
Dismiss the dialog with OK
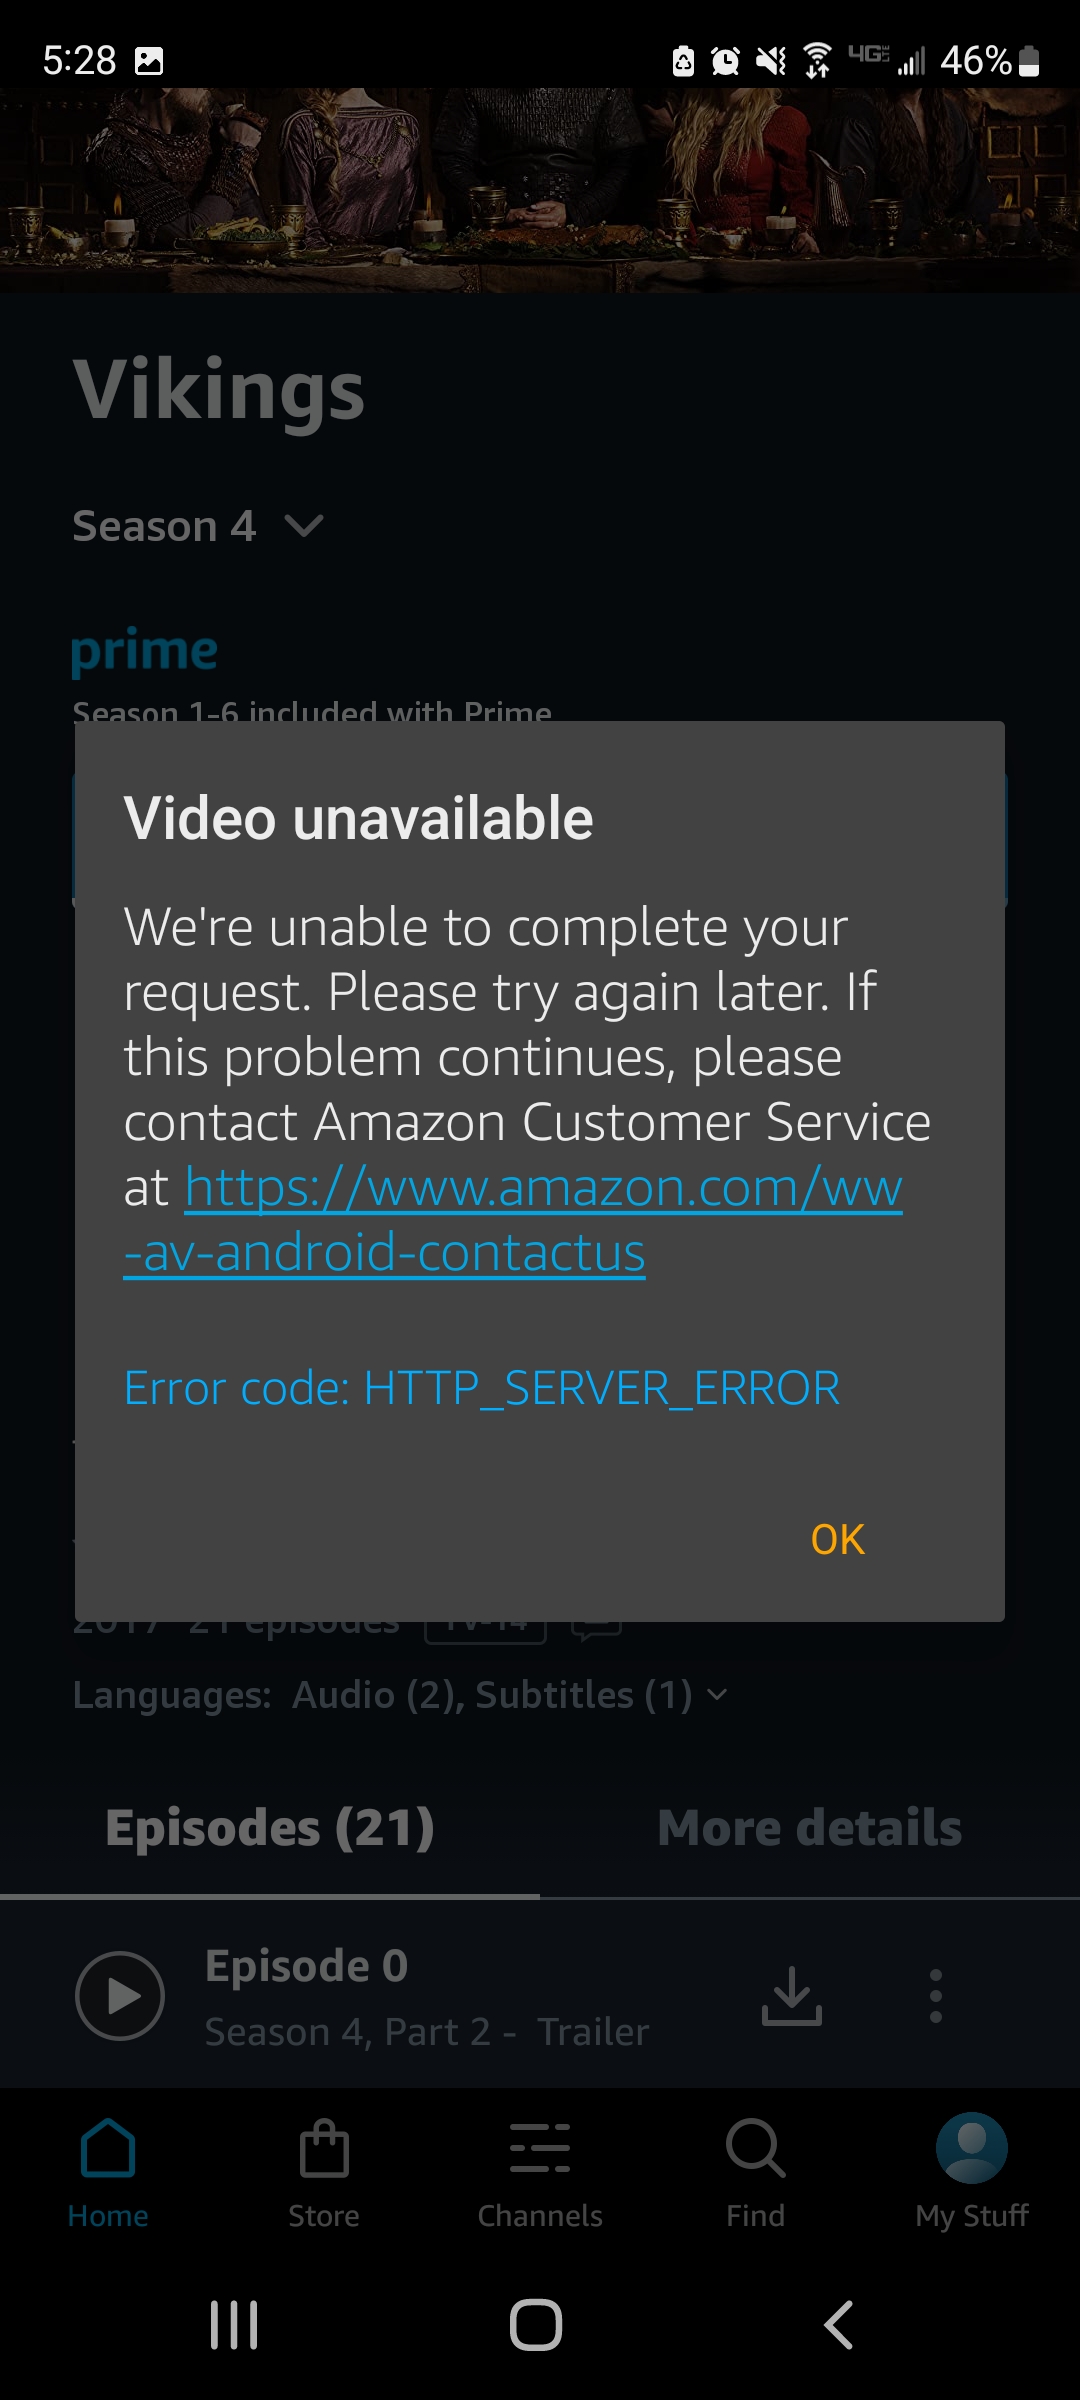point(838,1540)
